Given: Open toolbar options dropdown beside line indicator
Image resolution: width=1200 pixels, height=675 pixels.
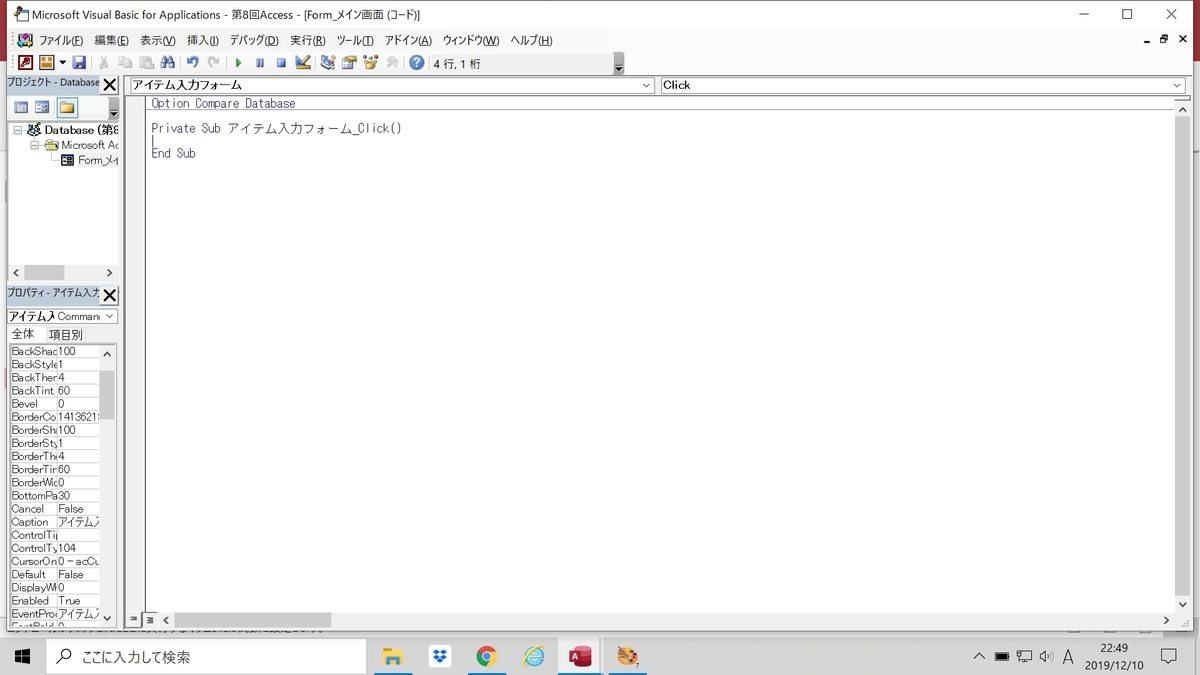Looking at the screenshot, I should point(619,66).
